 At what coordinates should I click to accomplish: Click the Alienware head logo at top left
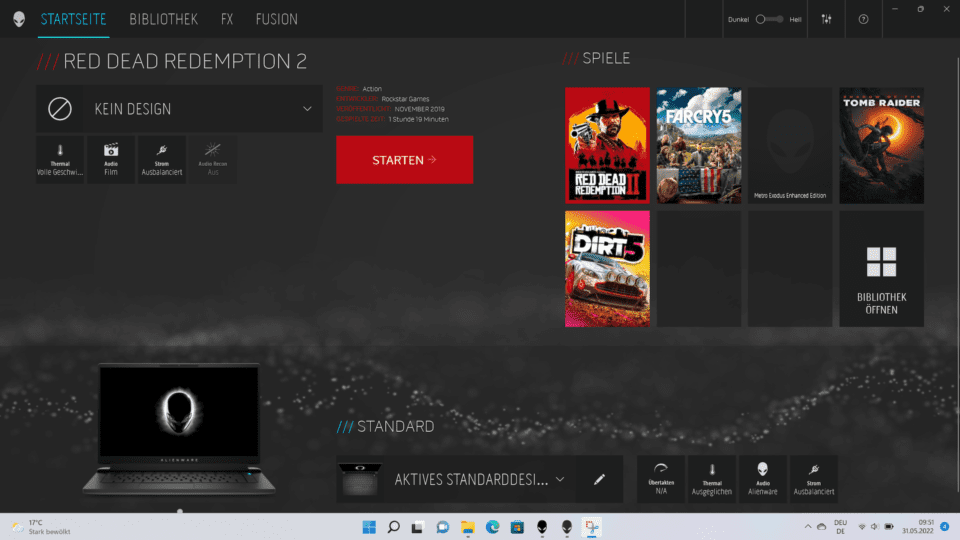[19, 19]
